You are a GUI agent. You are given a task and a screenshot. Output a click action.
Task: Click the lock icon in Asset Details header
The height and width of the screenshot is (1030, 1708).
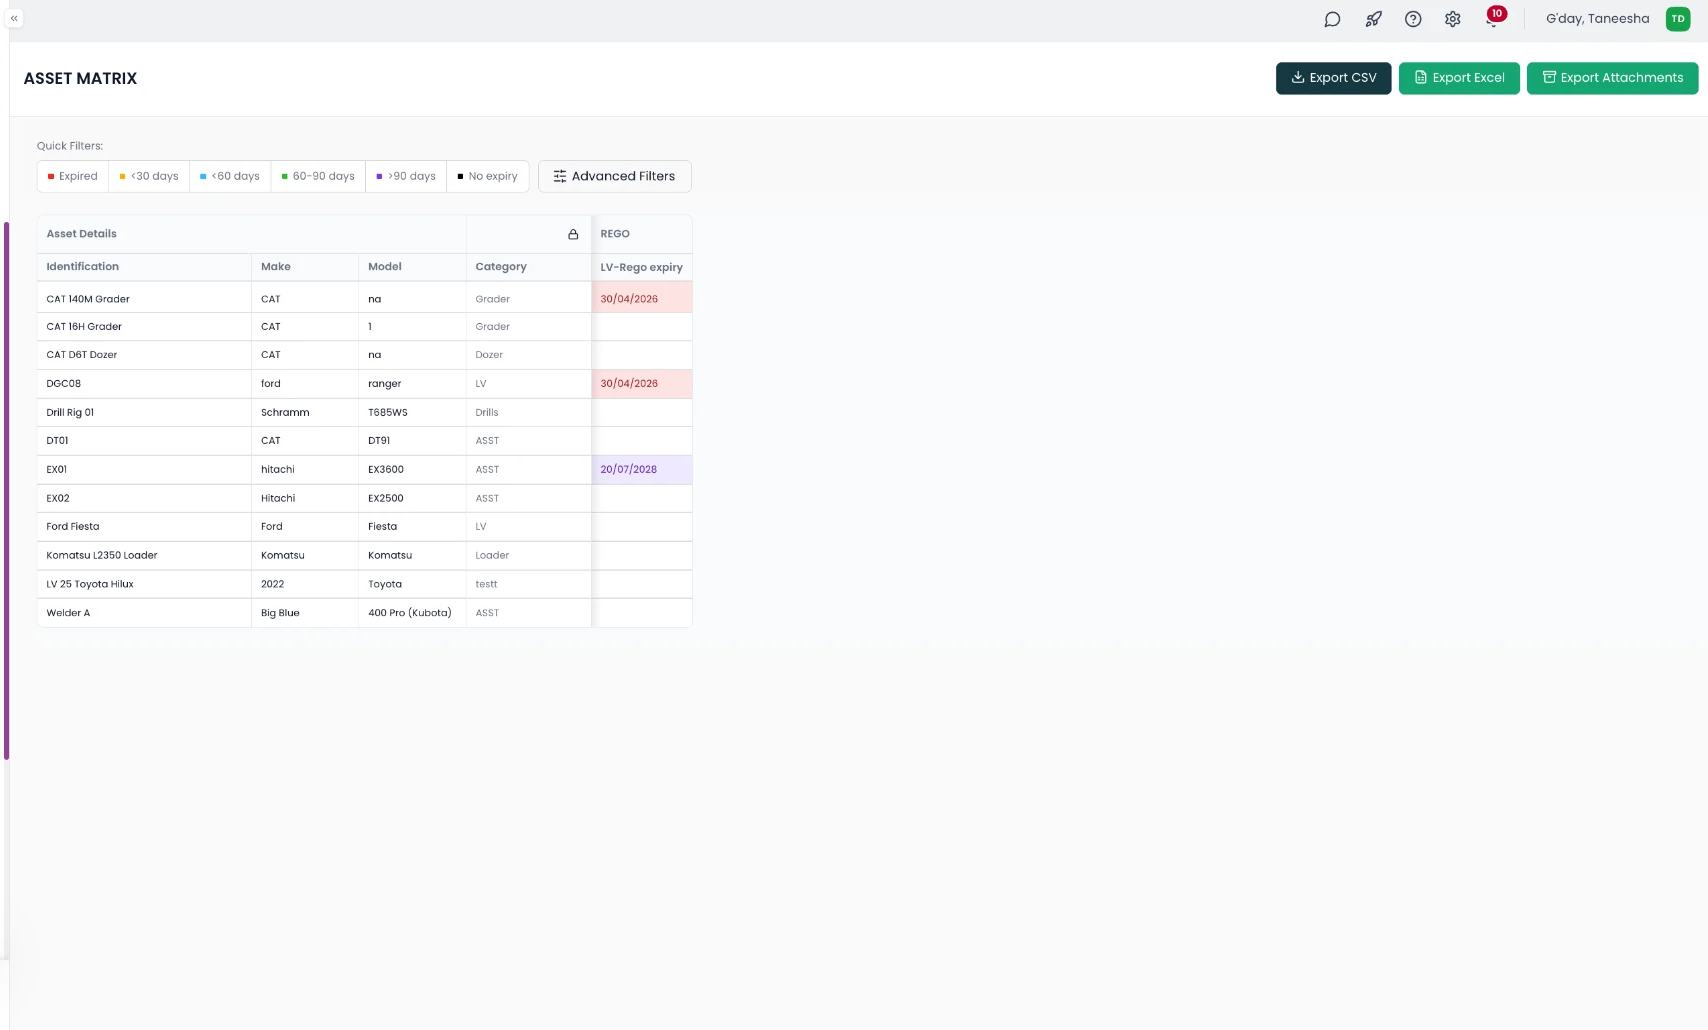click(573, 234)
